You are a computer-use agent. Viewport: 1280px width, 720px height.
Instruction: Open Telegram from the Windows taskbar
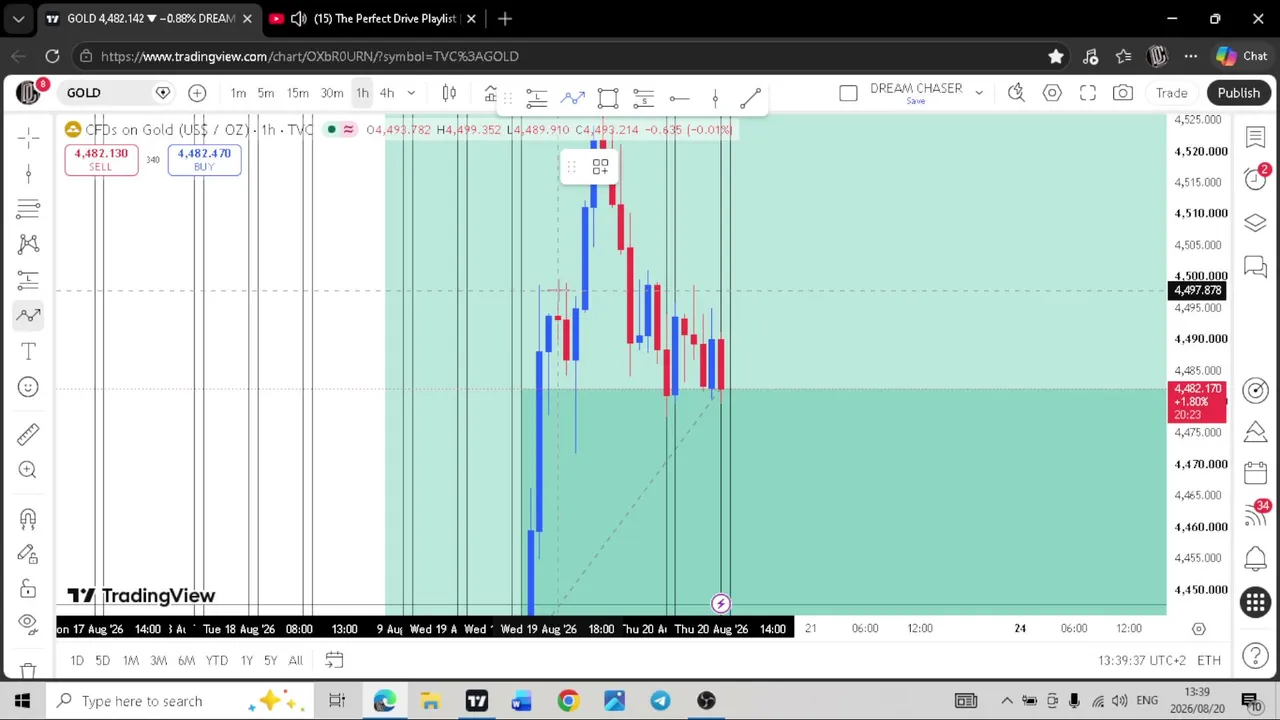coord(660,701)
